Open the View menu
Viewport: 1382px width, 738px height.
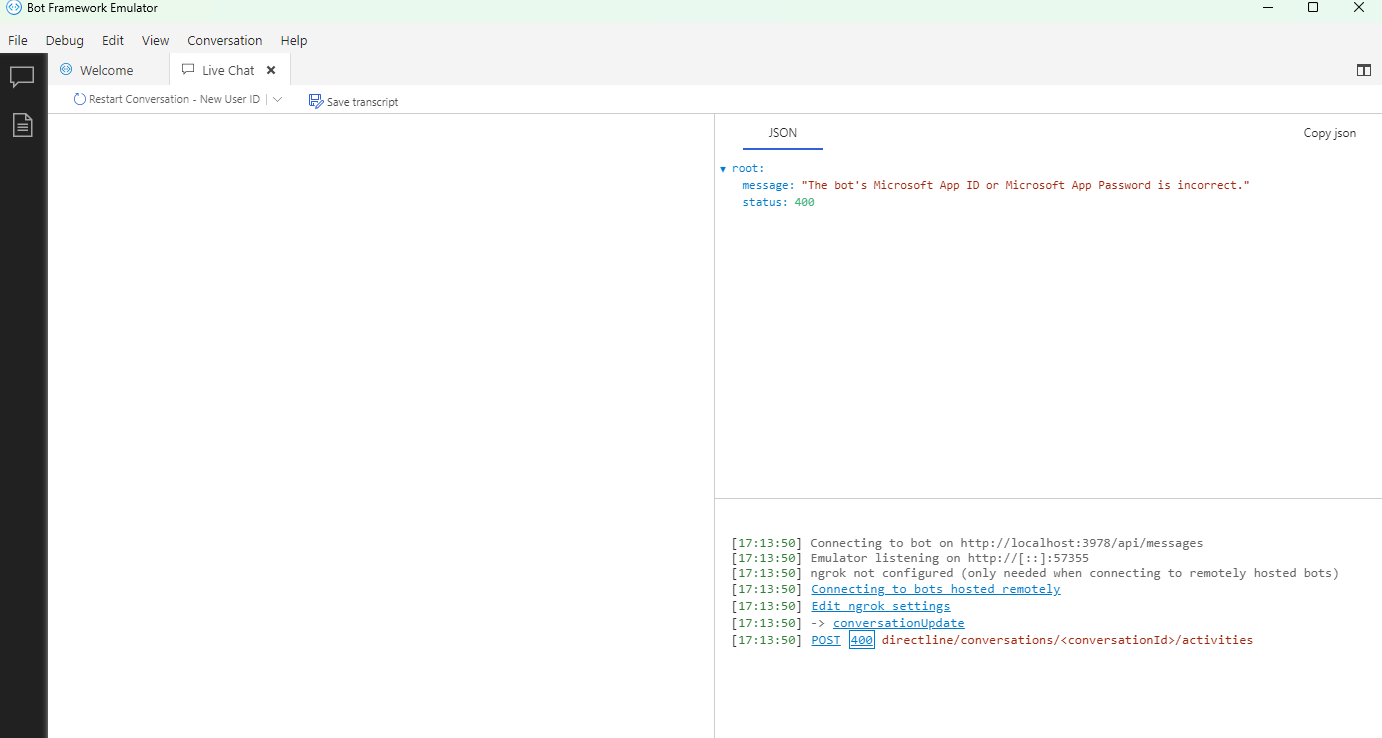(x=156, y=41)
